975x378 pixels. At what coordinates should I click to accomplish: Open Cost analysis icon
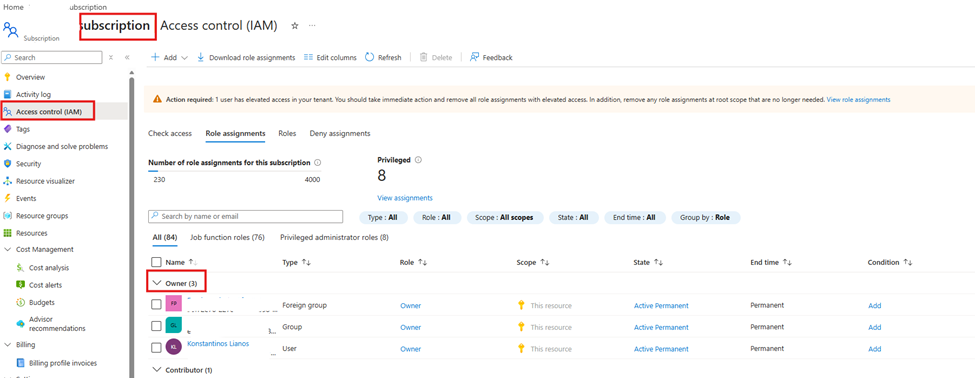(20, 268)
